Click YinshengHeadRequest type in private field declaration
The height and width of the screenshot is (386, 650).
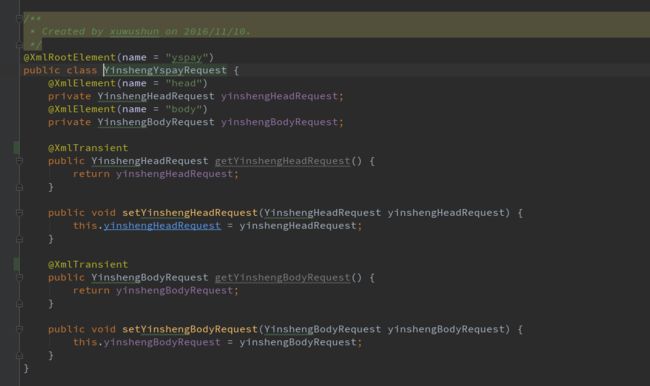(156, 96)
